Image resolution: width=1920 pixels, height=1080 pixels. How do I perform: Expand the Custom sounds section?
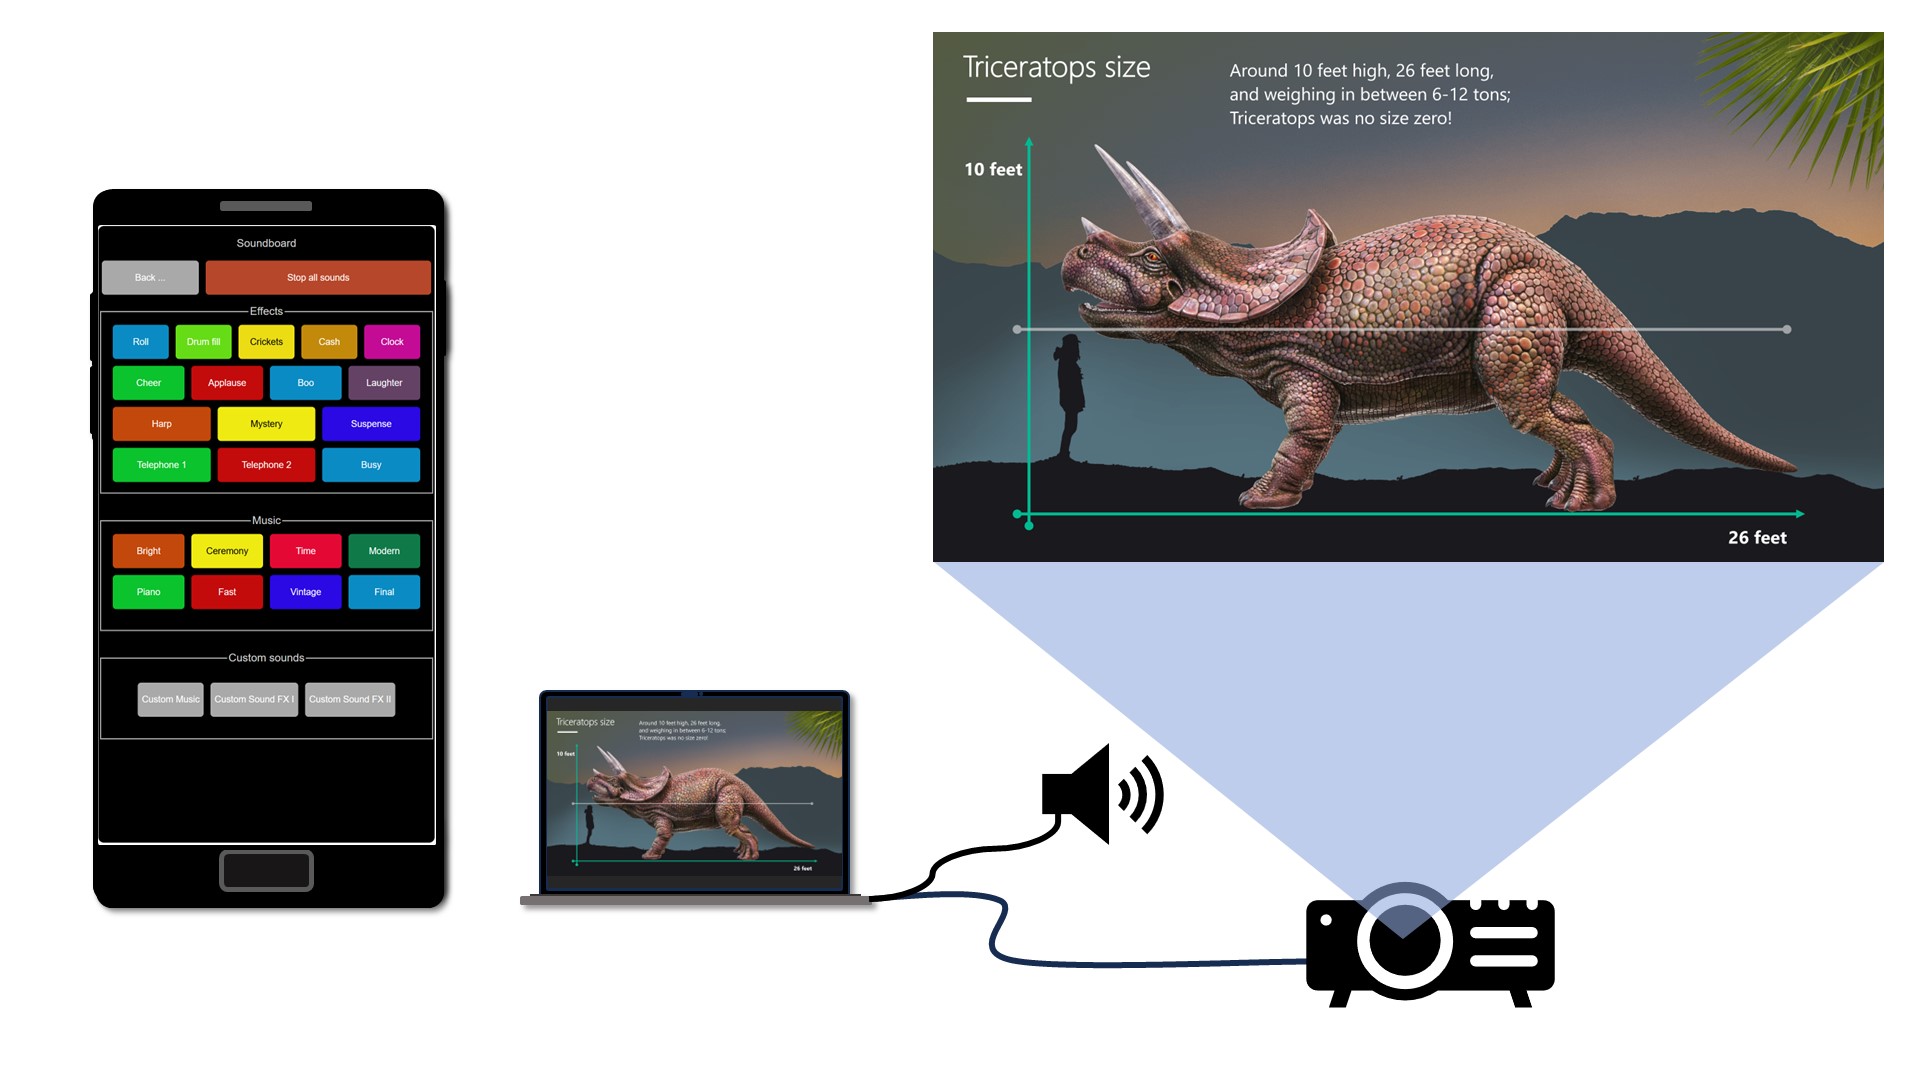tap(264, 657)
